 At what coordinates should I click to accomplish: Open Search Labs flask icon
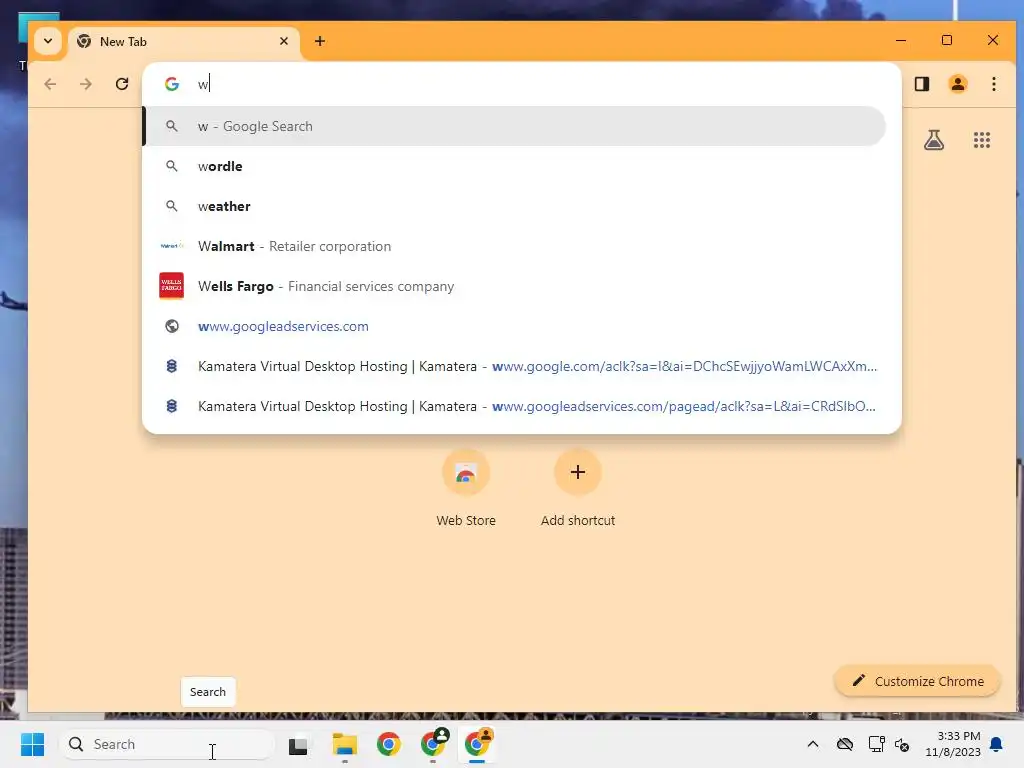[x=934, y=140]
